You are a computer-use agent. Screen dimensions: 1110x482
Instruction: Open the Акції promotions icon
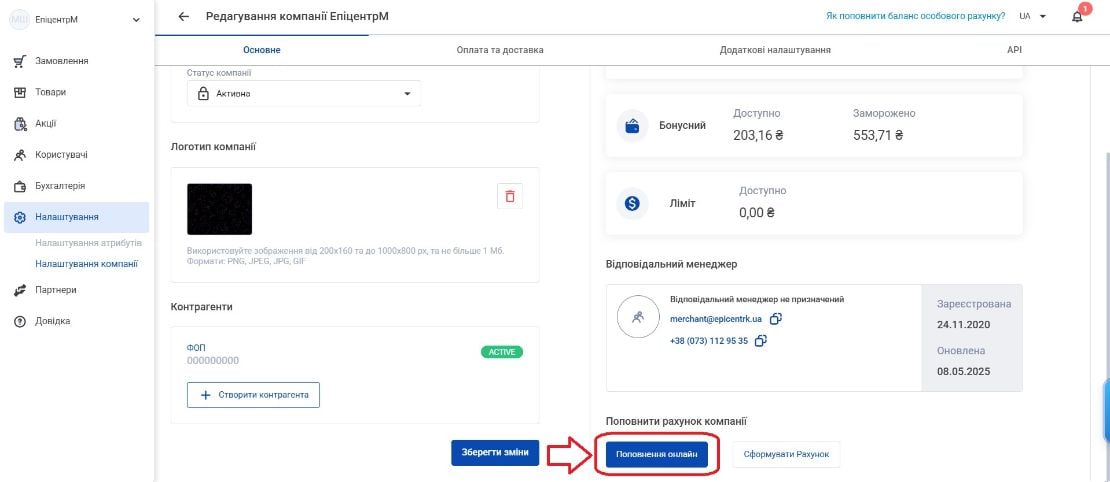click(x=20, y=124)
